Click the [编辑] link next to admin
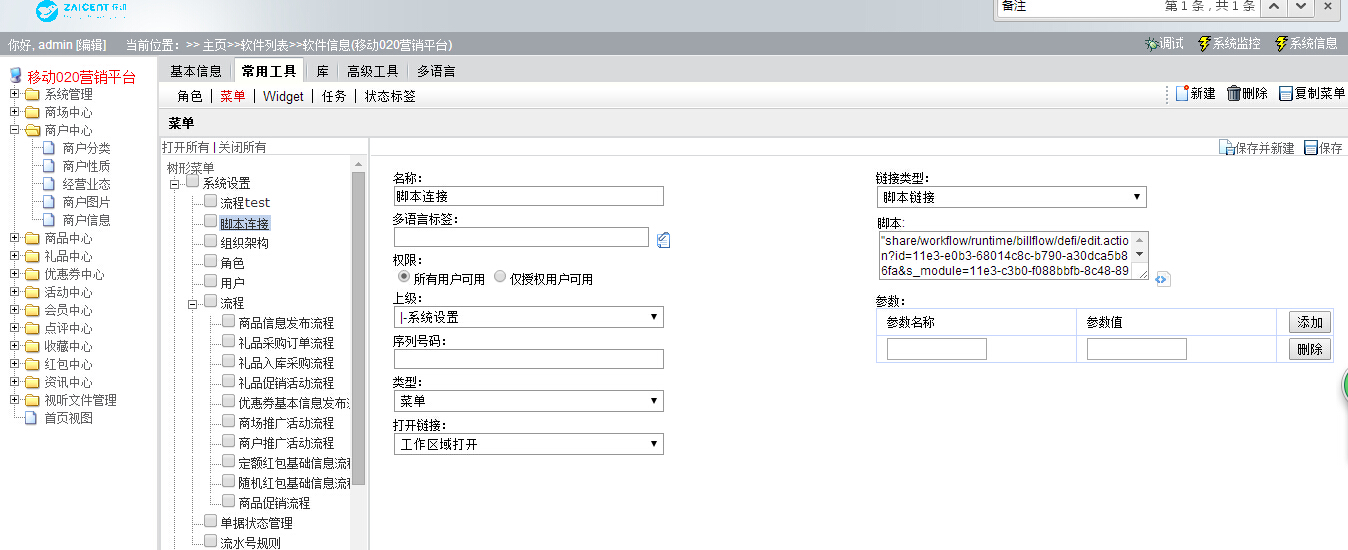This screenshot has height=550, width=1348. point(91,45)
